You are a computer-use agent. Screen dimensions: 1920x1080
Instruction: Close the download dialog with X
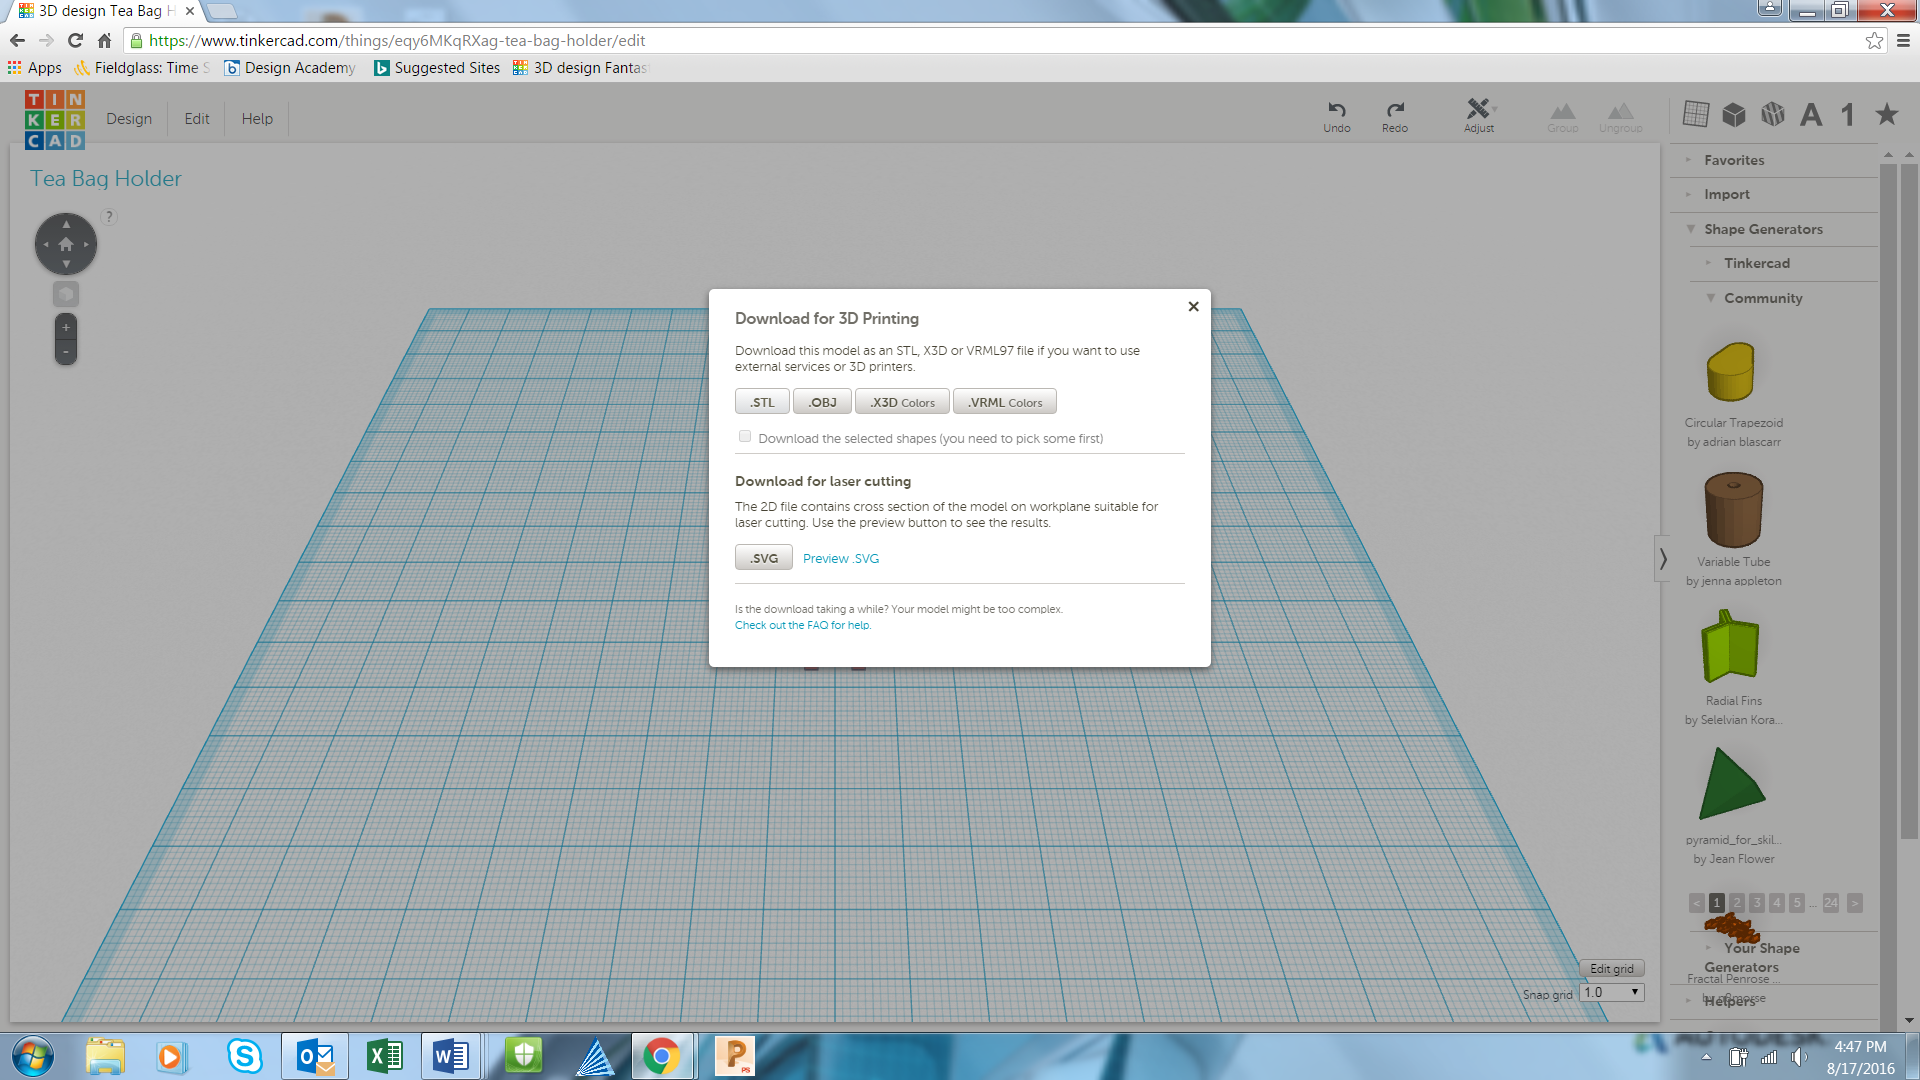[1193, 307]
